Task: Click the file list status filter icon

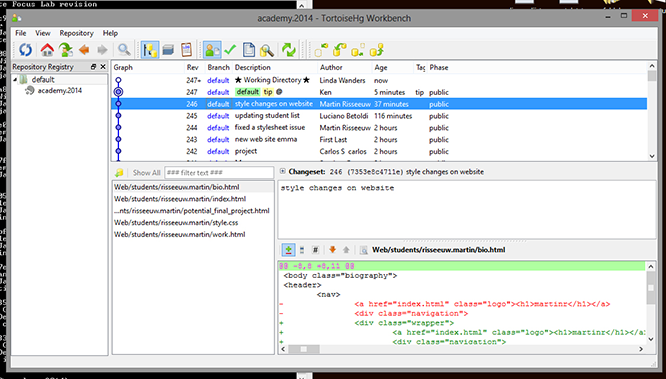Action: pos(119,173)
